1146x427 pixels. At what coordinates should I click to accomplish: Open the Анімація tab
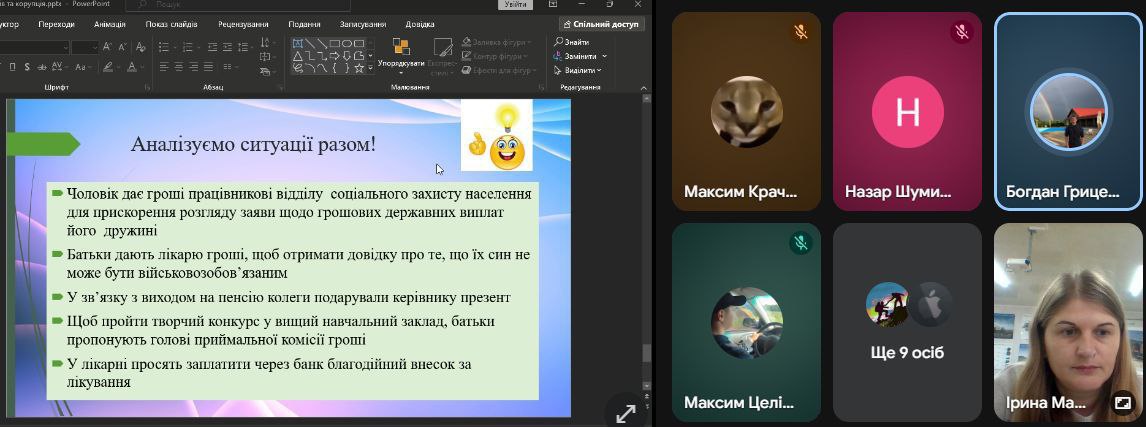[x=110, y=24]
